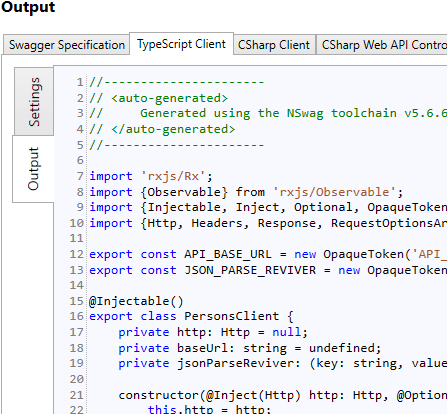
Task: Click the this.http = http statement
Action: point(209,409)
